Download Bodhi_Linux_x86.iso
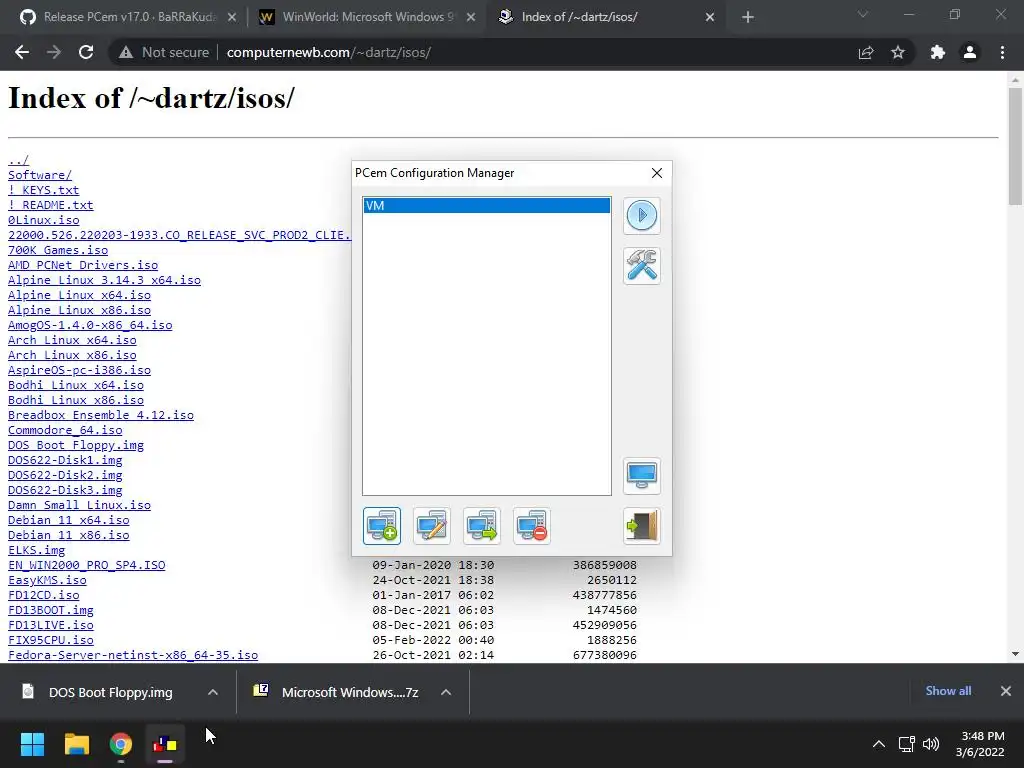Viewport: 1024px width, 768px height. [x=76, y=400]
